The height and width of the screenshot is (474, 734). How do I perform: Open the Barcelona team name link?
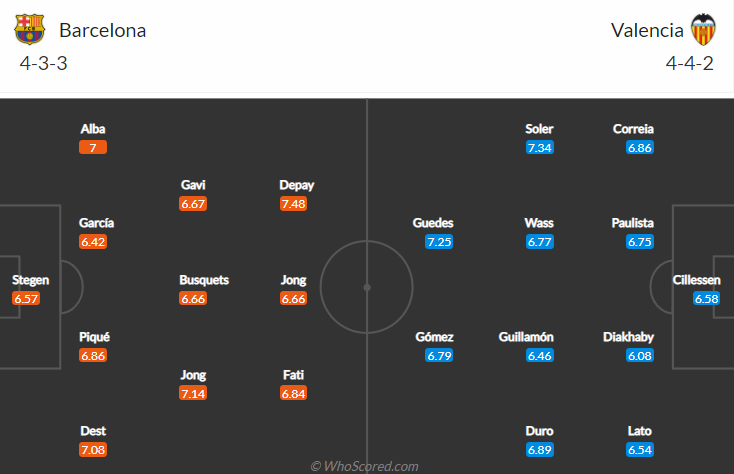[102, 30]
